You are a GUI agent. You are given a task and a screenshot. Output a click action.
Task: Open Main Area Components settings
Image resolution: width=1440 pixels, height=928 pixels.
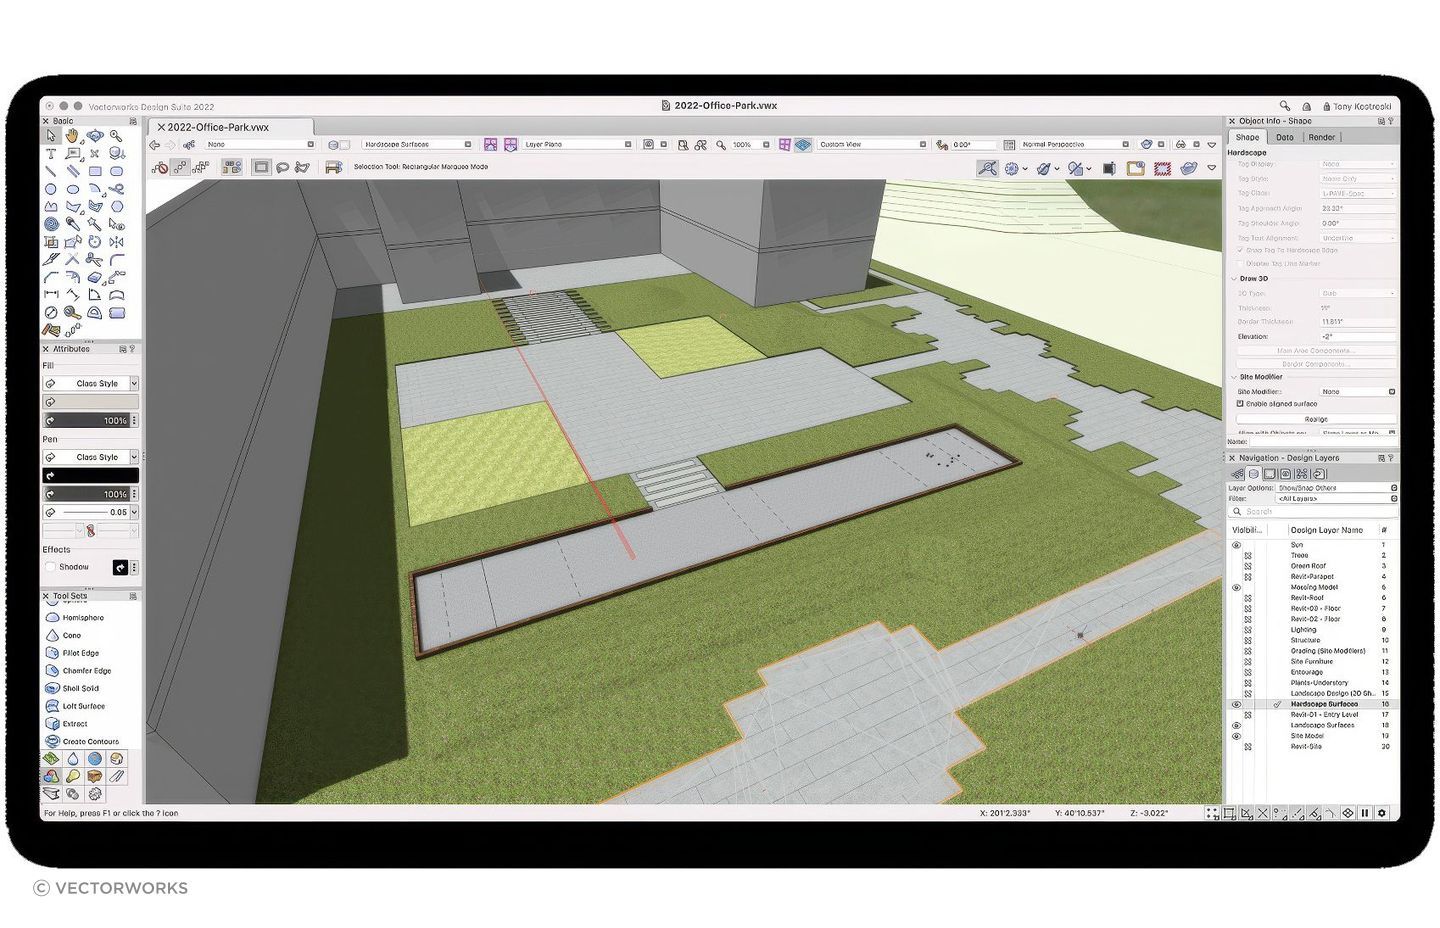click(1317, 351)
